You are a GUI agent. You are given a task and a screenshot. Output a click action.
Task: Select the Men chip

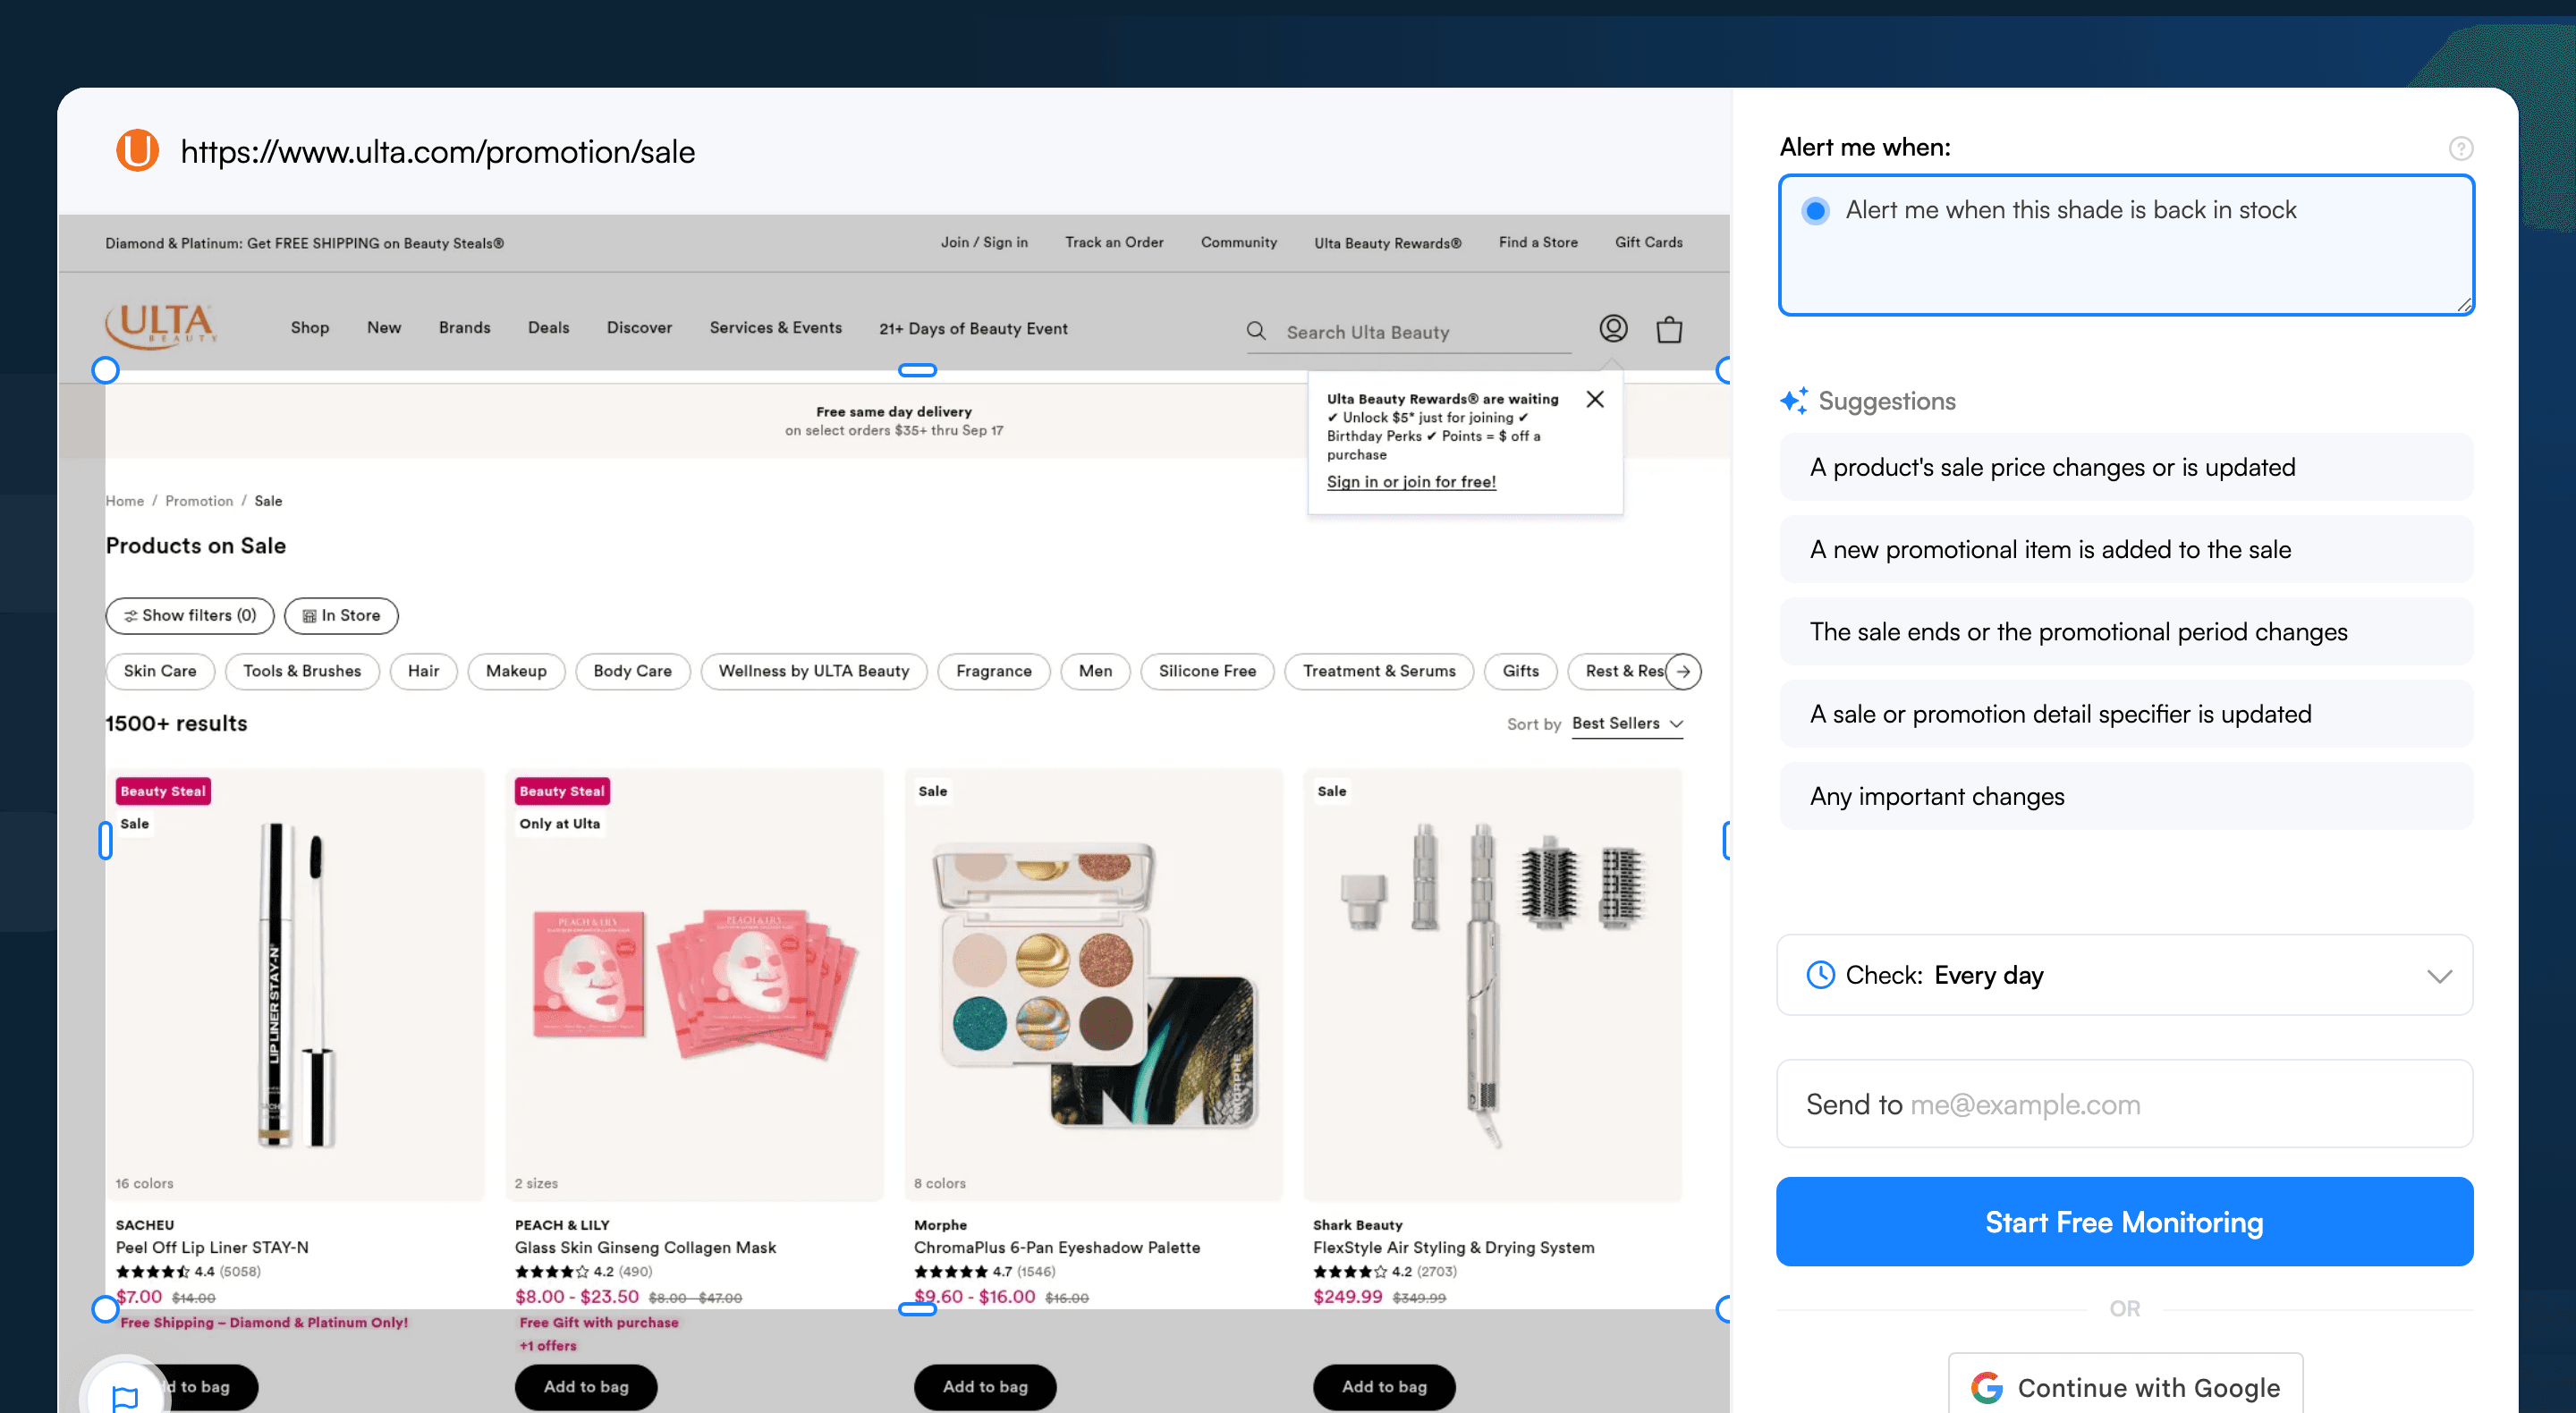1095,671
